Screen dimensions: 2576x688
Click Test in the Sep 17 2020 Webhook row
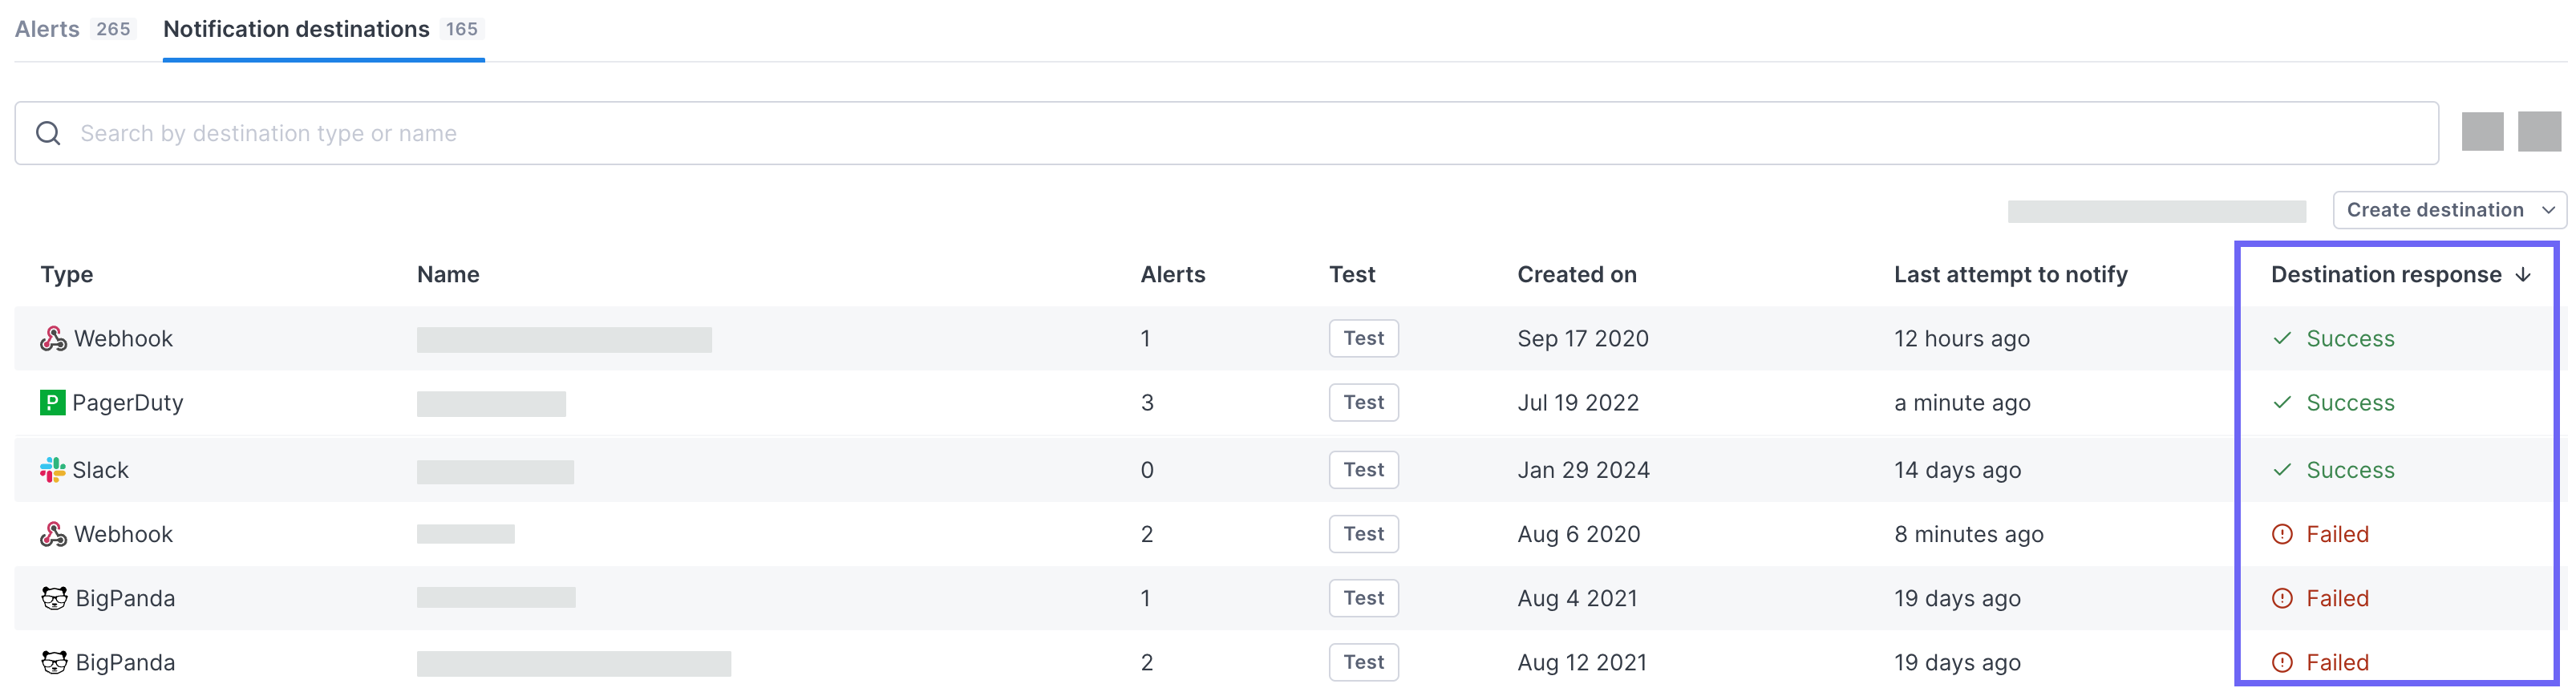[1364, 338]
